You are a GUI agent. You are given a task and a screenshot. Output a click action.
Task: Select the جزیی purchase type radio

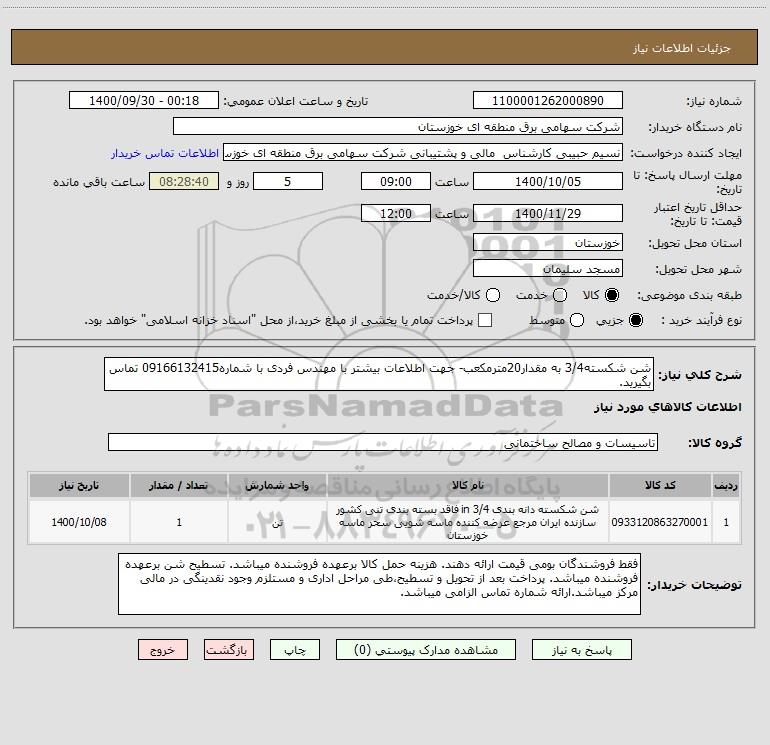point(635,320)
